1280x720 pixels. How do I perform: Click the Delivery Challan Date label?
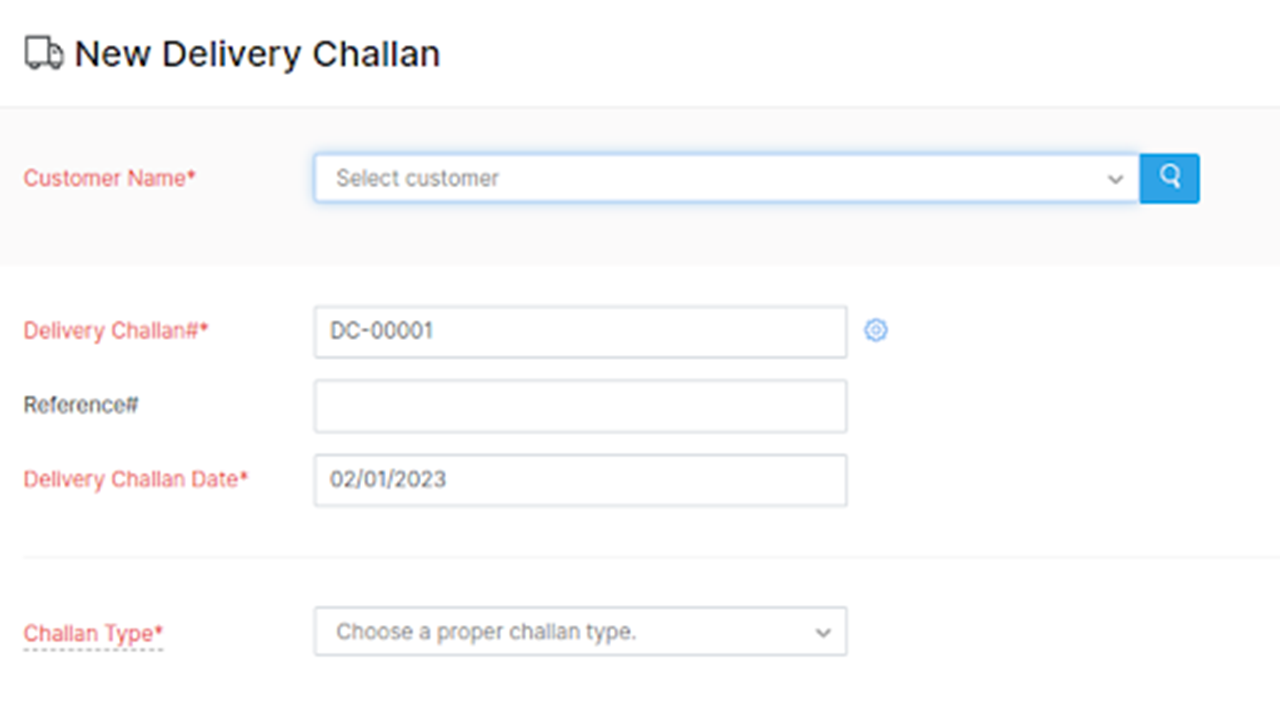point(135,479)
